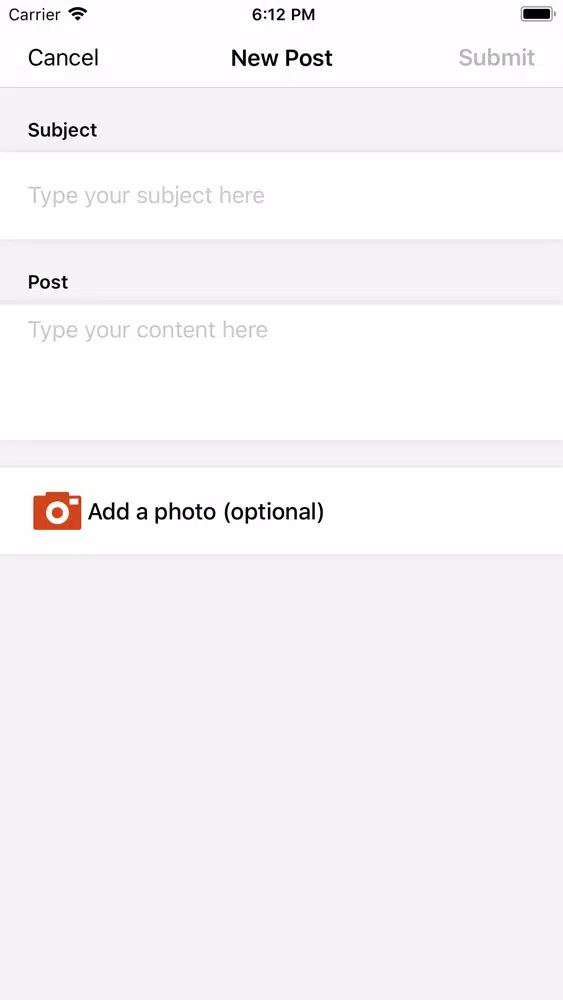Tap blank space inside the Post text box
Image resolution: width=563 pixels, height=1000 pixels.
click(281, 395)
